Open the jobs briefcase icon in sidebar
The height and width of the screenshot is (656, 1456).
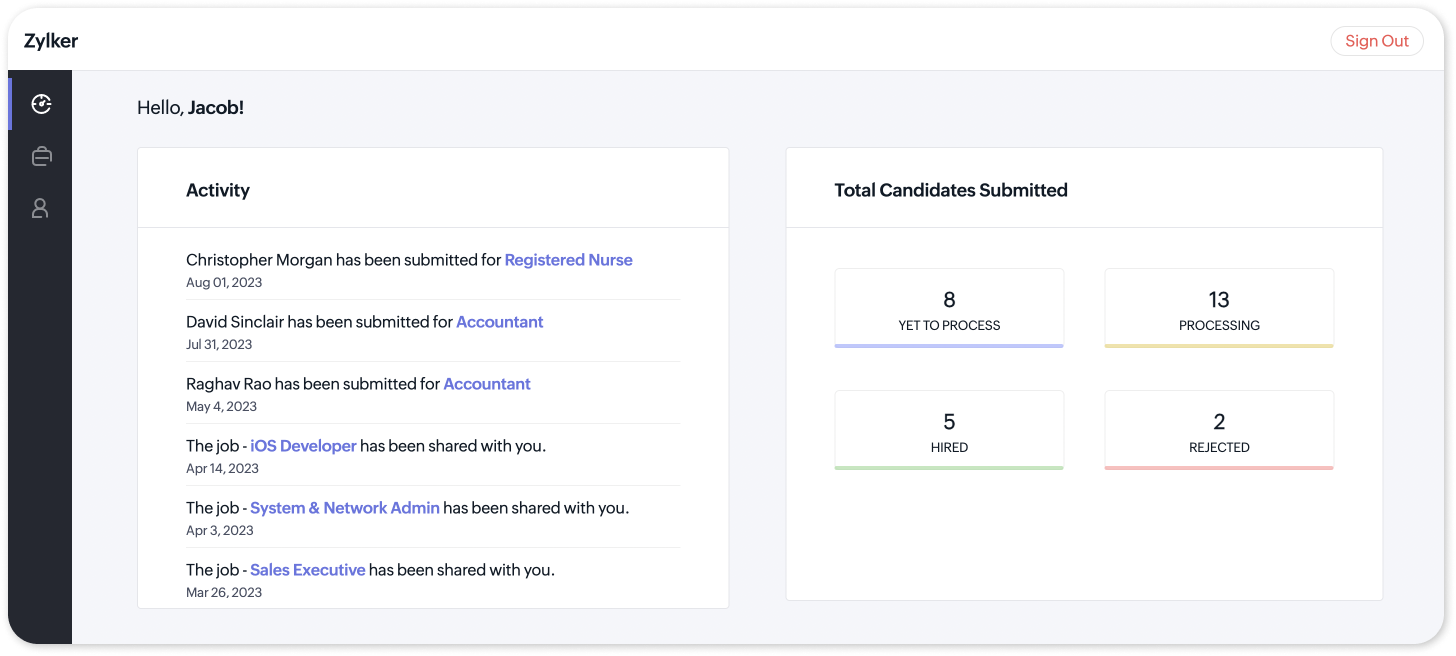(41, 156)
